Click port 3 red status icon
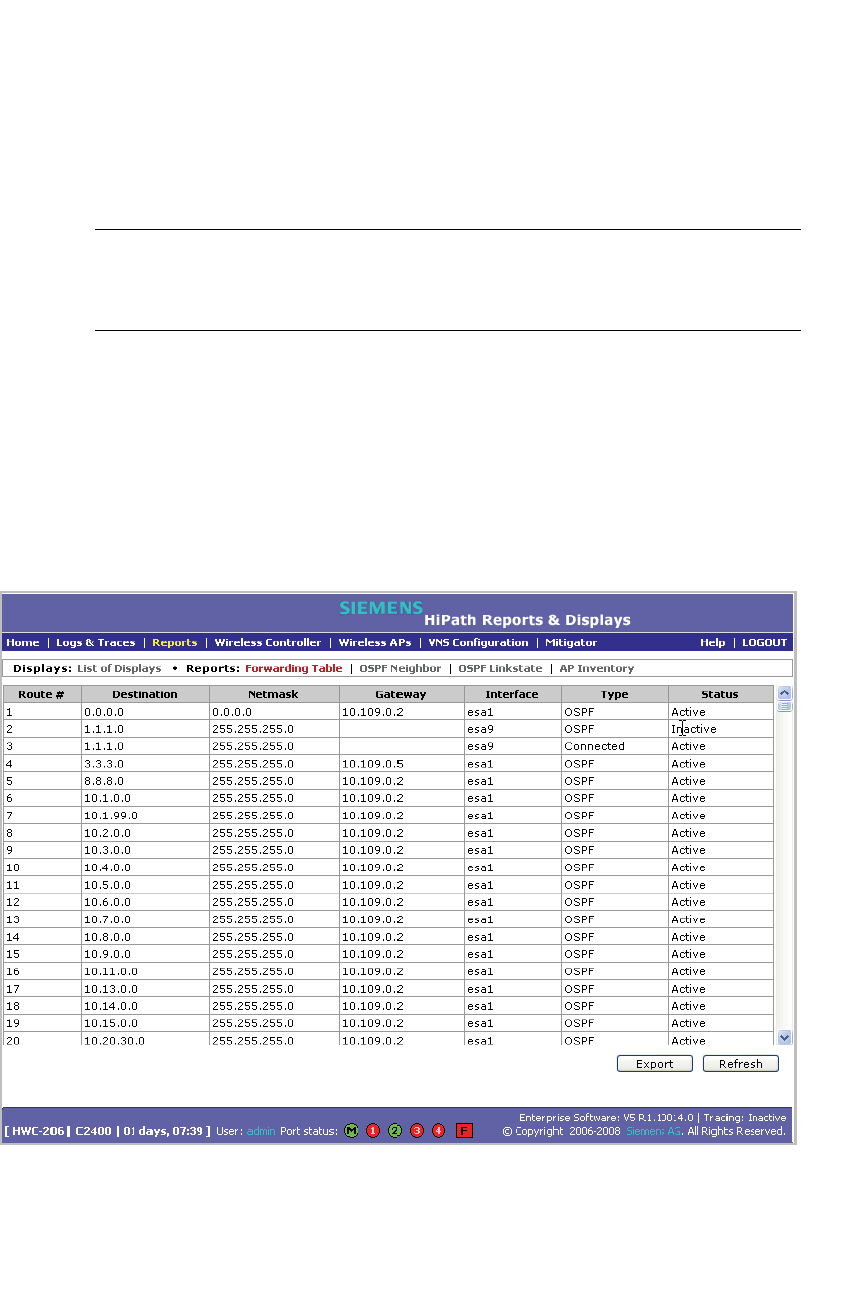This screenshot has height=1313, width=848. [x=417, y=1131]
